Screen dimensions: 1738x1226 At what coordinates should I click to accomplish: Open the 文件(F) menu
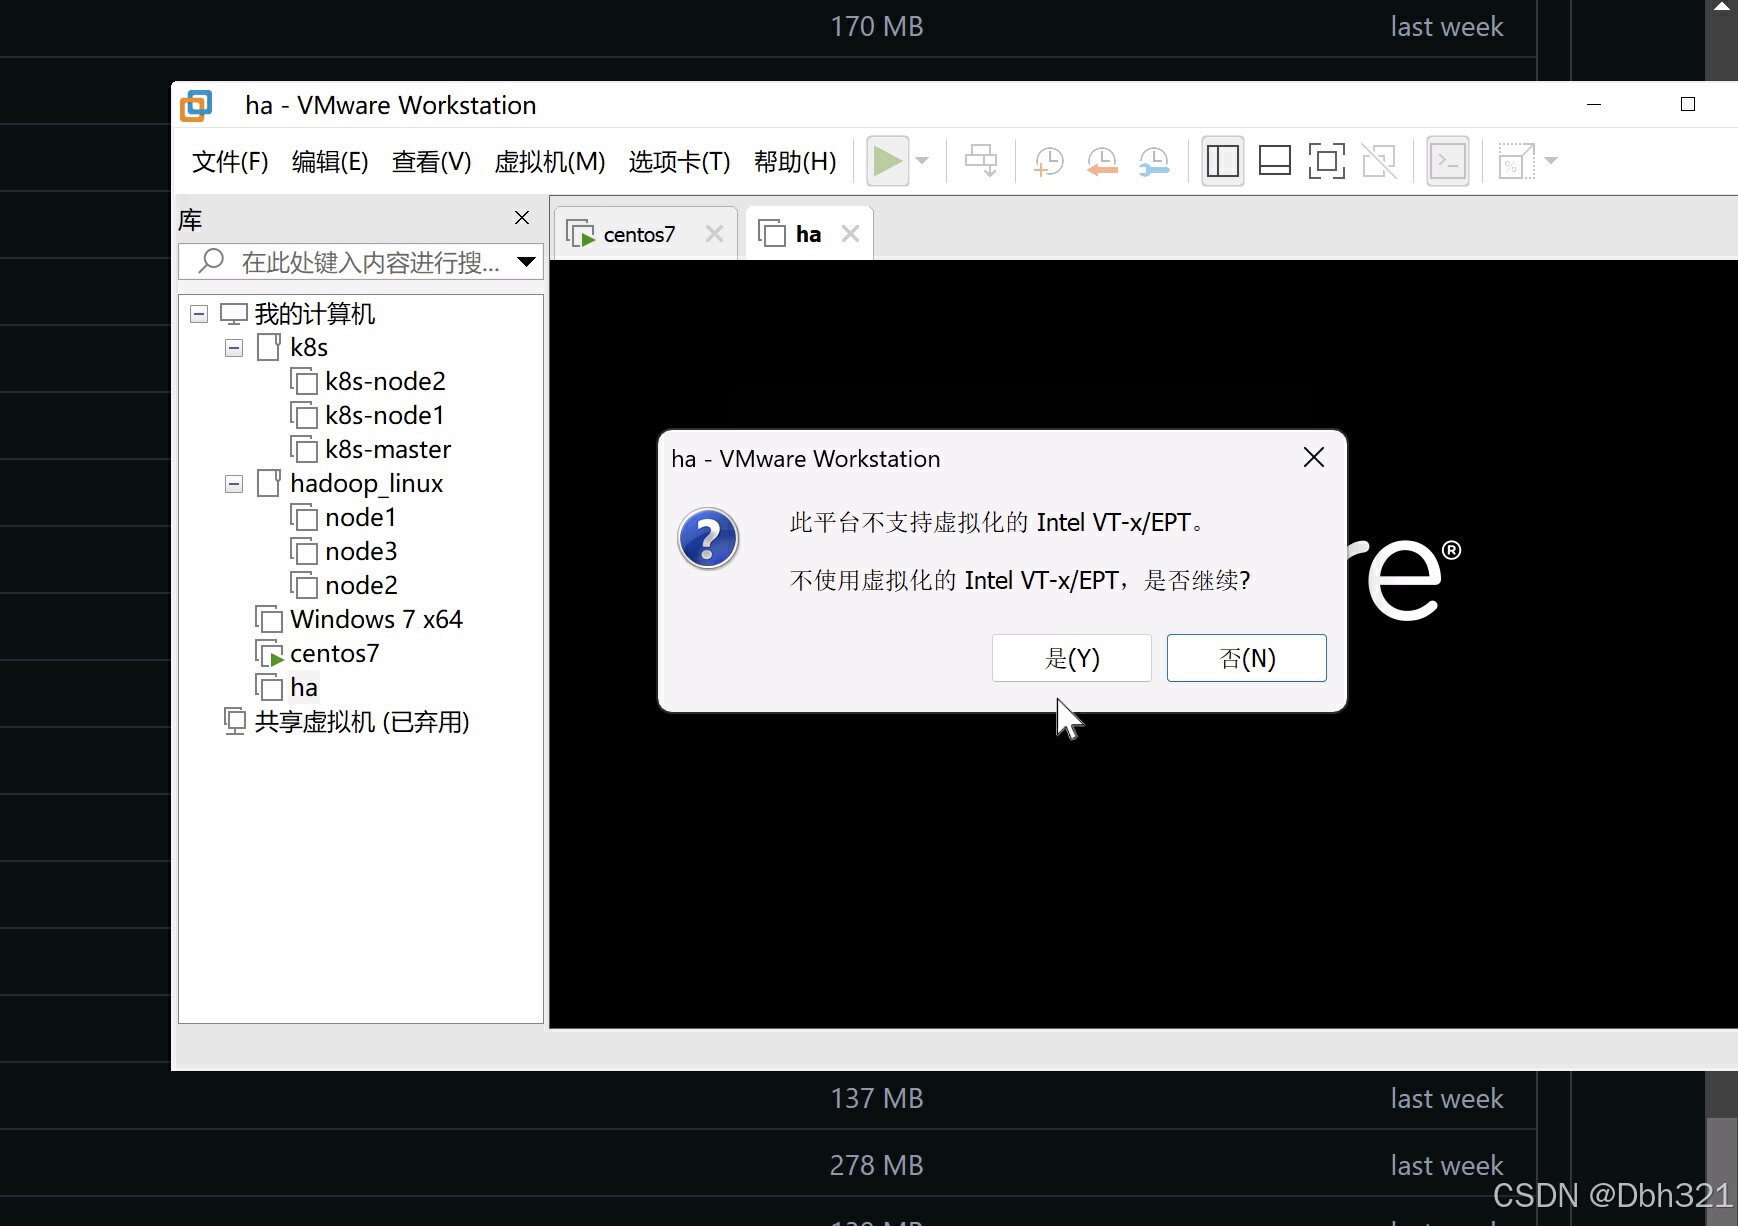(230, 161)
